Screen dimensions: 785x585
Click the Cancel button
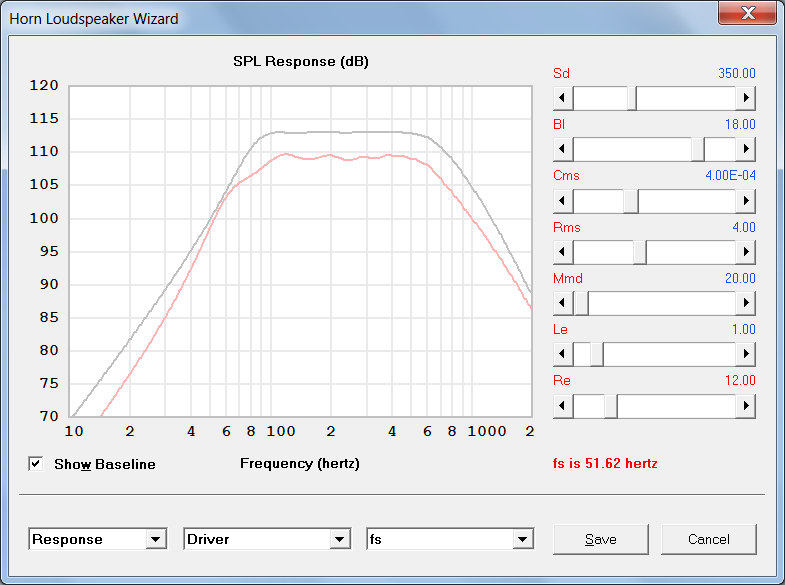point(708,539)
